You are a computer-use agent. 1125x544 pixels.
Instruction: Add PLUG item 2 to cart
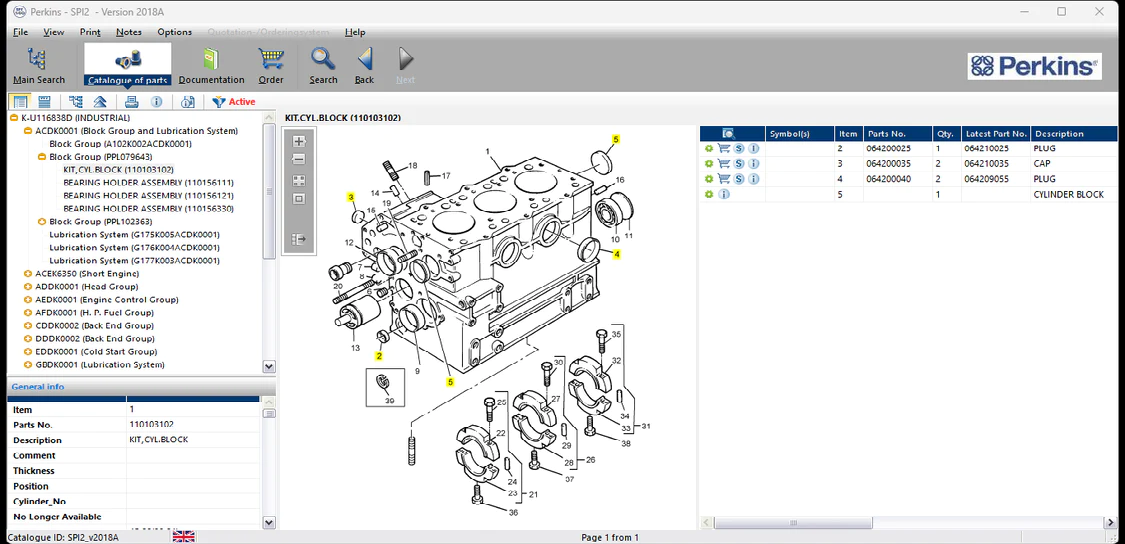[x=724, y=149]
